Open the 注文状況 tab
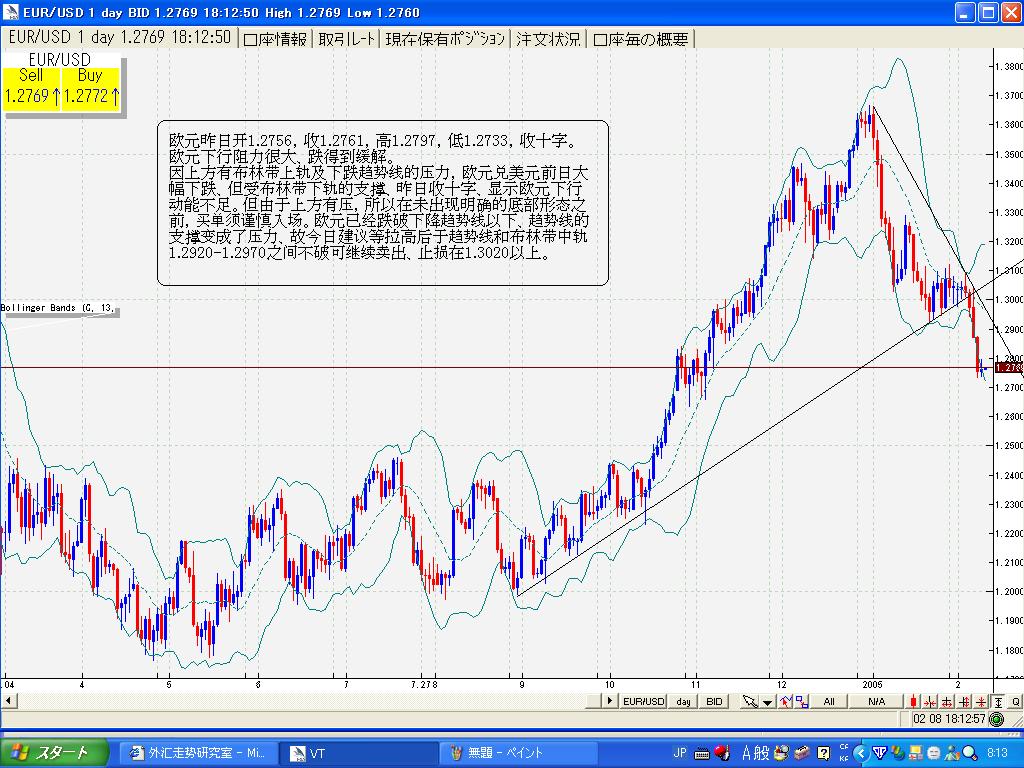1024x768 pixels. 548,39
